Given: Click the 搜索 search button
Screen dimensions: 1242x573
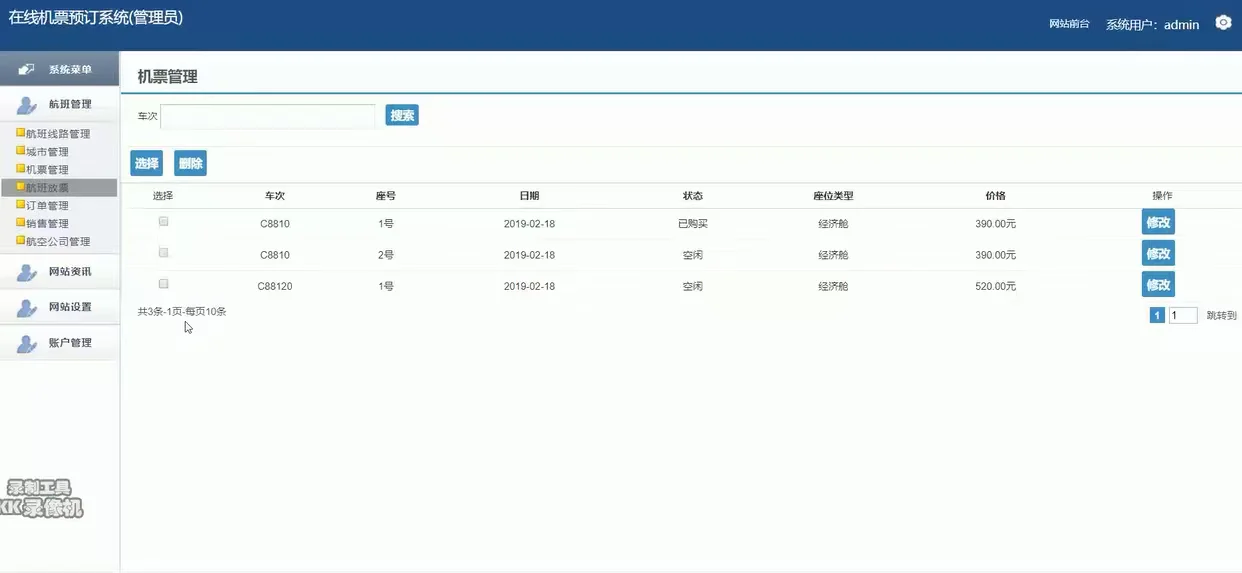Looking at the screenshot, I should coord(402,115).
